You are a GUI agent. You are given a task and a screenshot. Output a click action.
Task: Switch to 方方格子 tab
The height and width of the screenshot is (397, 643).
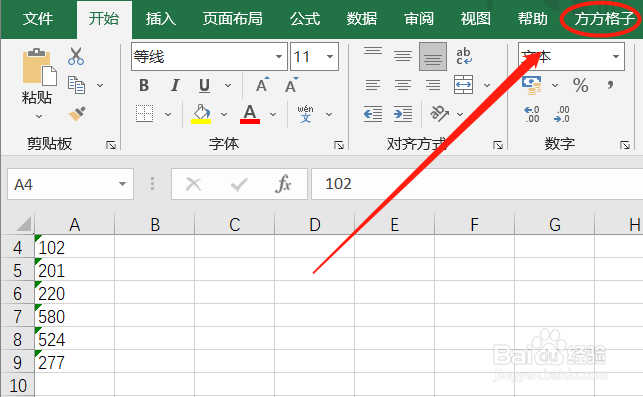tap(604, 19)
